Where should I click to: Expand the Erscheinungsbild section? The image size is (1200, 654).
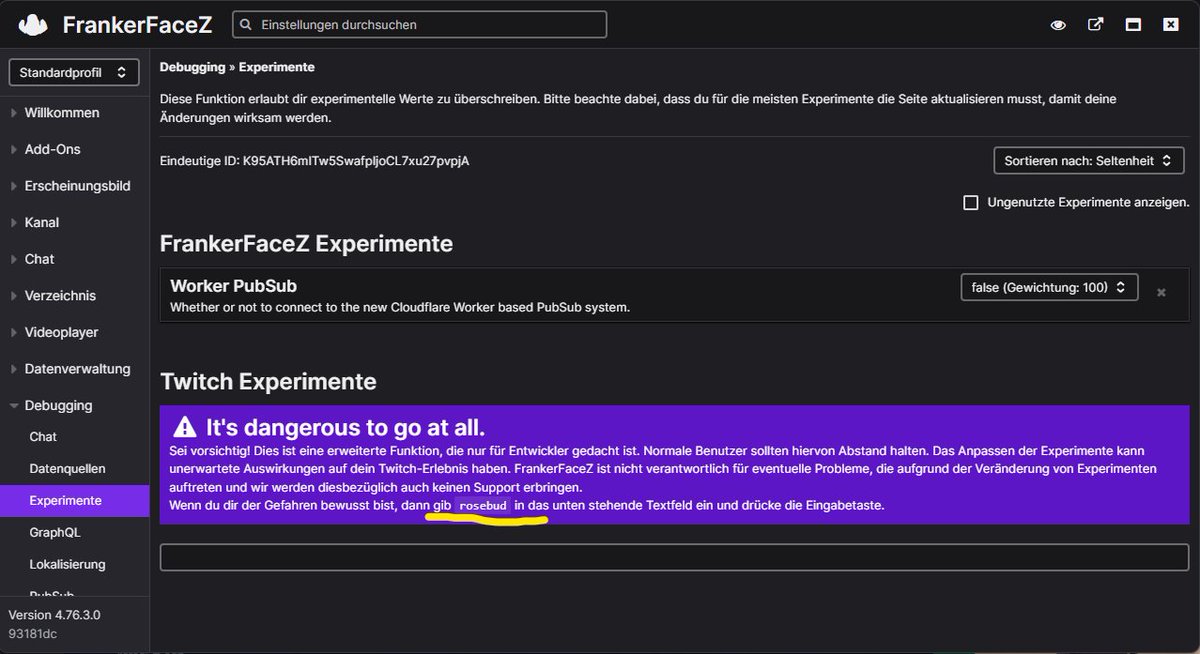tap(77, 186)
